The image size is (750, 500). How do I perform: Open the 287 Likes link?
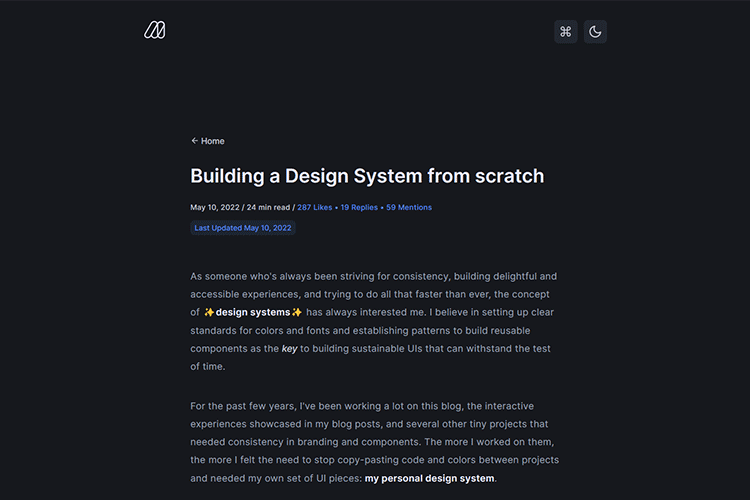314,207
